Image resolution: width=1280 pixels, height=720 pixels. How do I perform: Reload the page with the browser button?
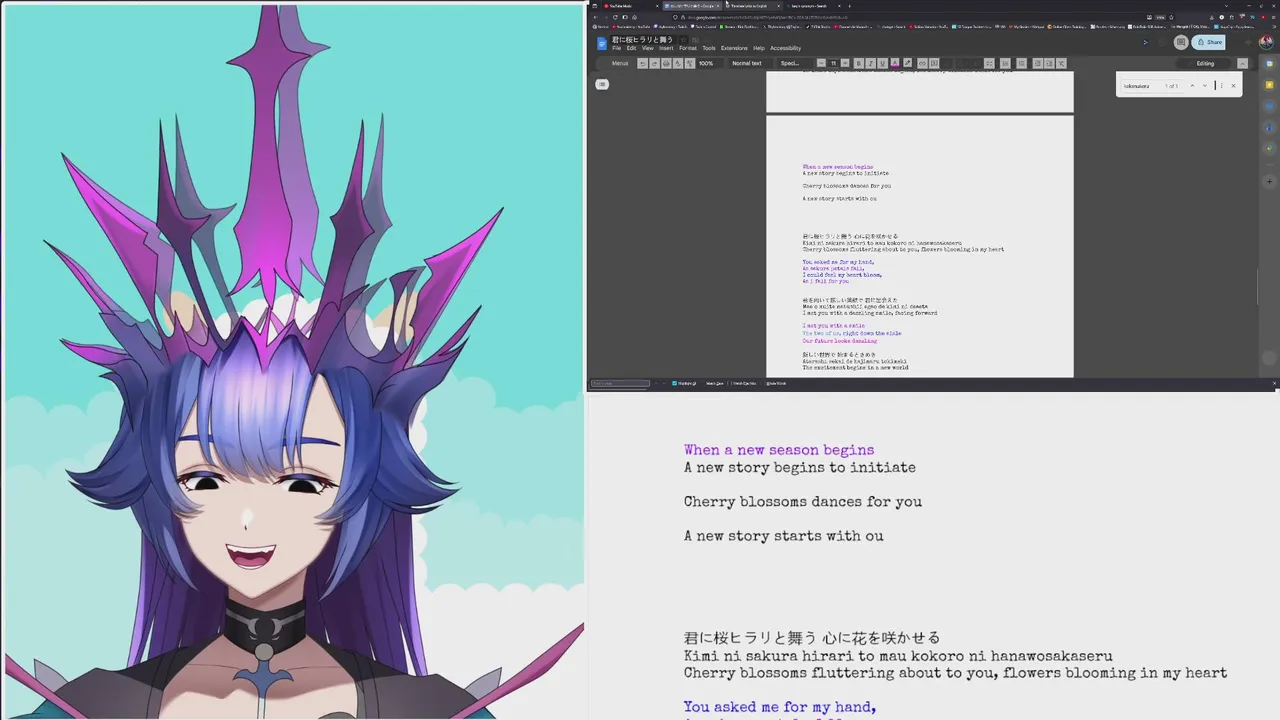coord(615,17)
